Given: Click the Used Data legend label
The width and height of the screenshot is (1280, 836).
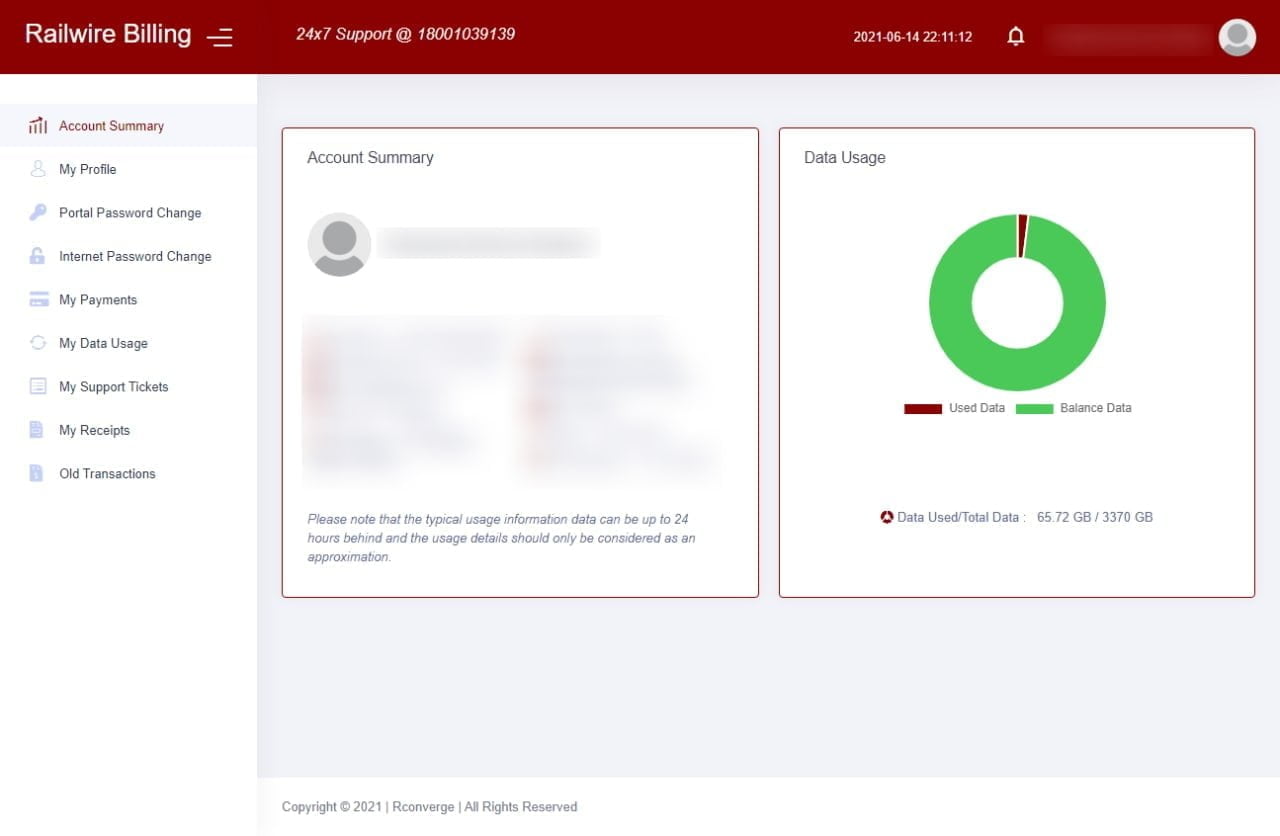Looking at the screenshot, I should [977, 408].
